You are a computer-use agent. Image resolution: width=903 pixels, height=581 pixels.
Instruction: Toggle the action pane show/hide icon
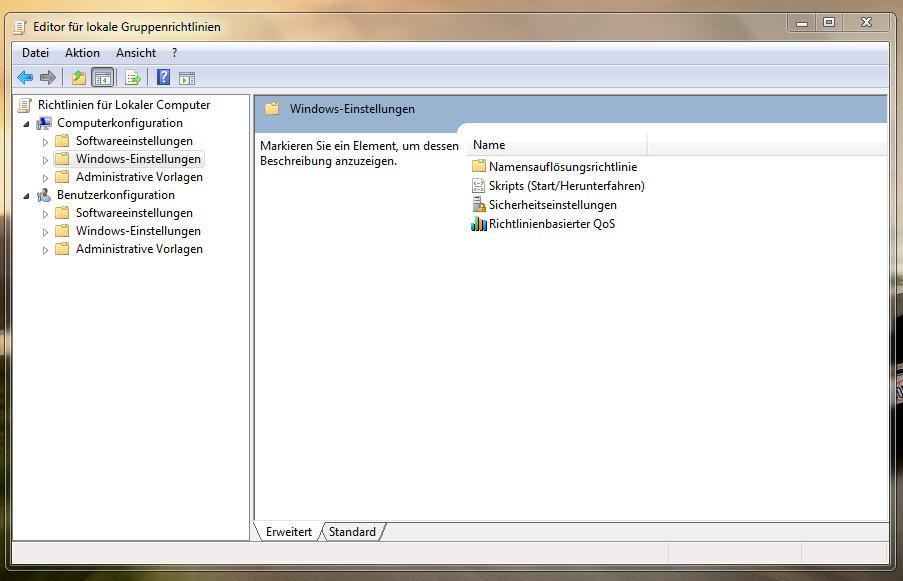pos(187,78)
